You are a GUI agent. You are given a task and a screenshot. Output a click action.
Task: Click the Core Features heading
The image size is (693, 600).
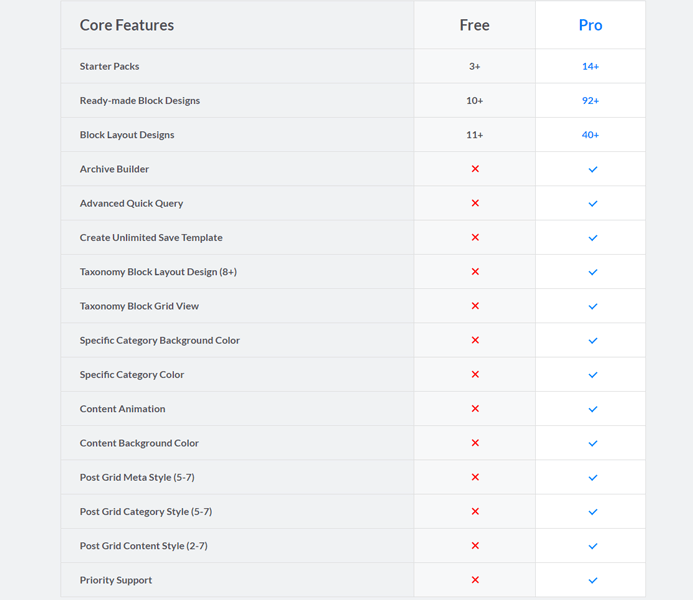point(127,25)
